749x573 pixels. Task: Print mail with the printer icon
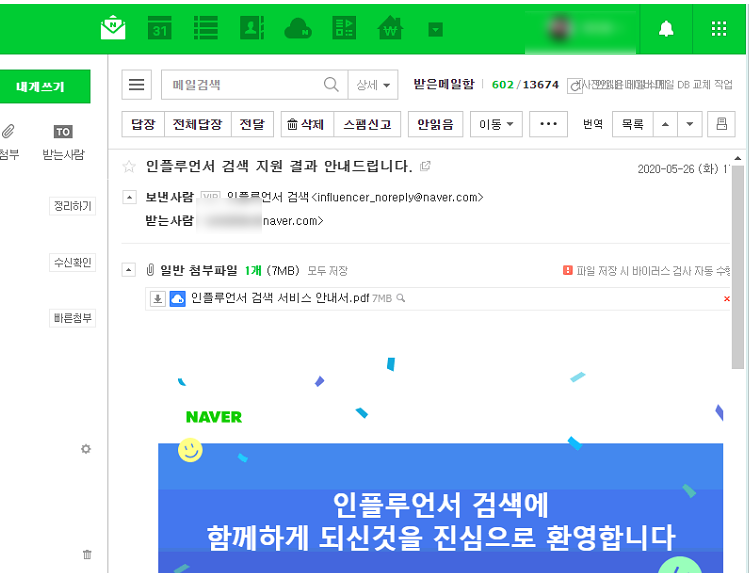point(721,124)
